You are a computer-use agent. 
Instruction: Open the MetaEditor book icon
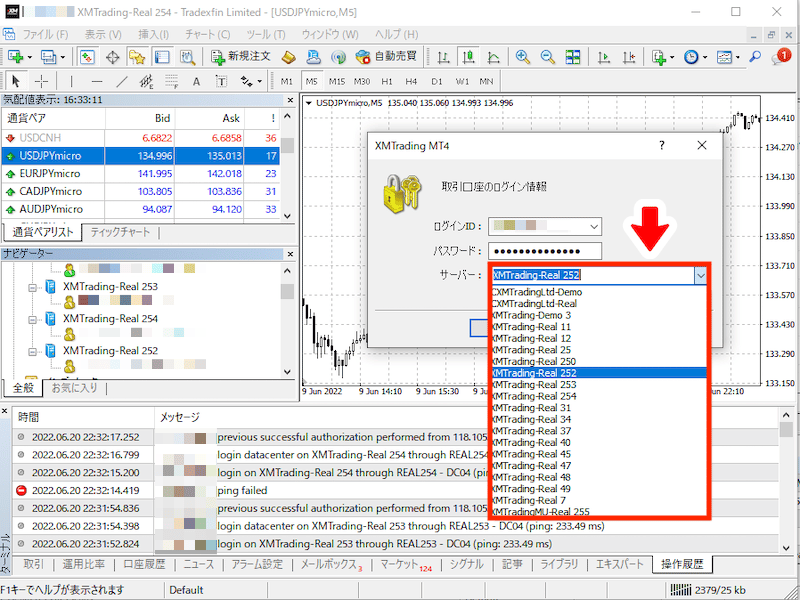pos(289,57)
